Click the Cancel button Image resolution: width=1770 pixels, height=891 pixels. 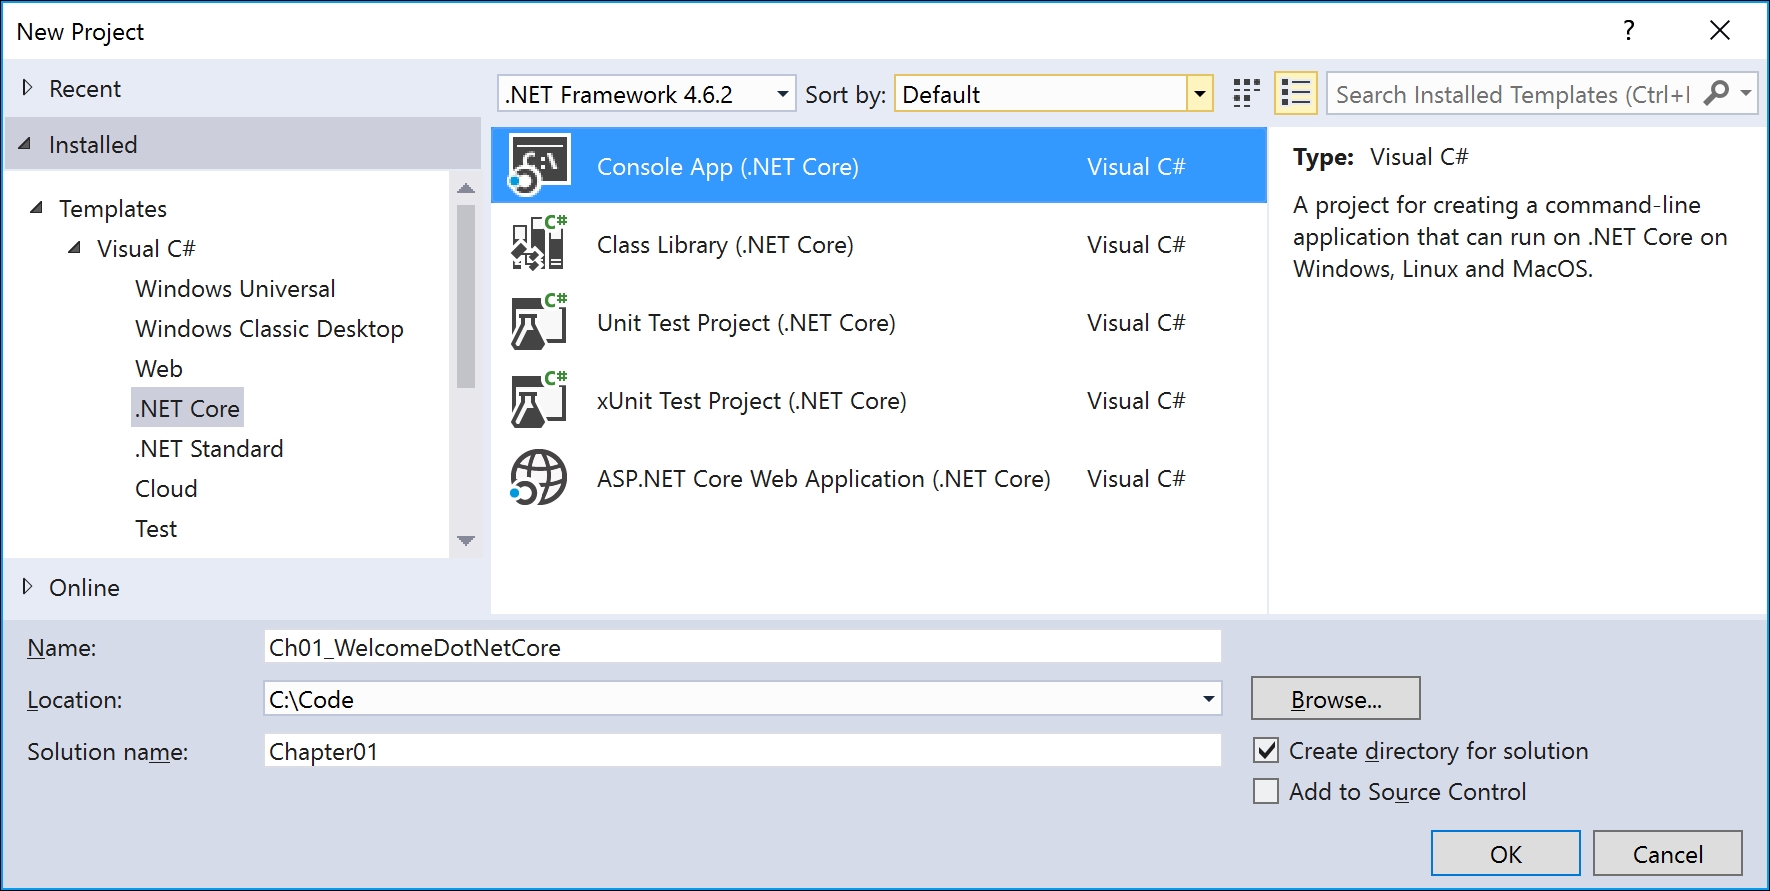pos(1667,853)
